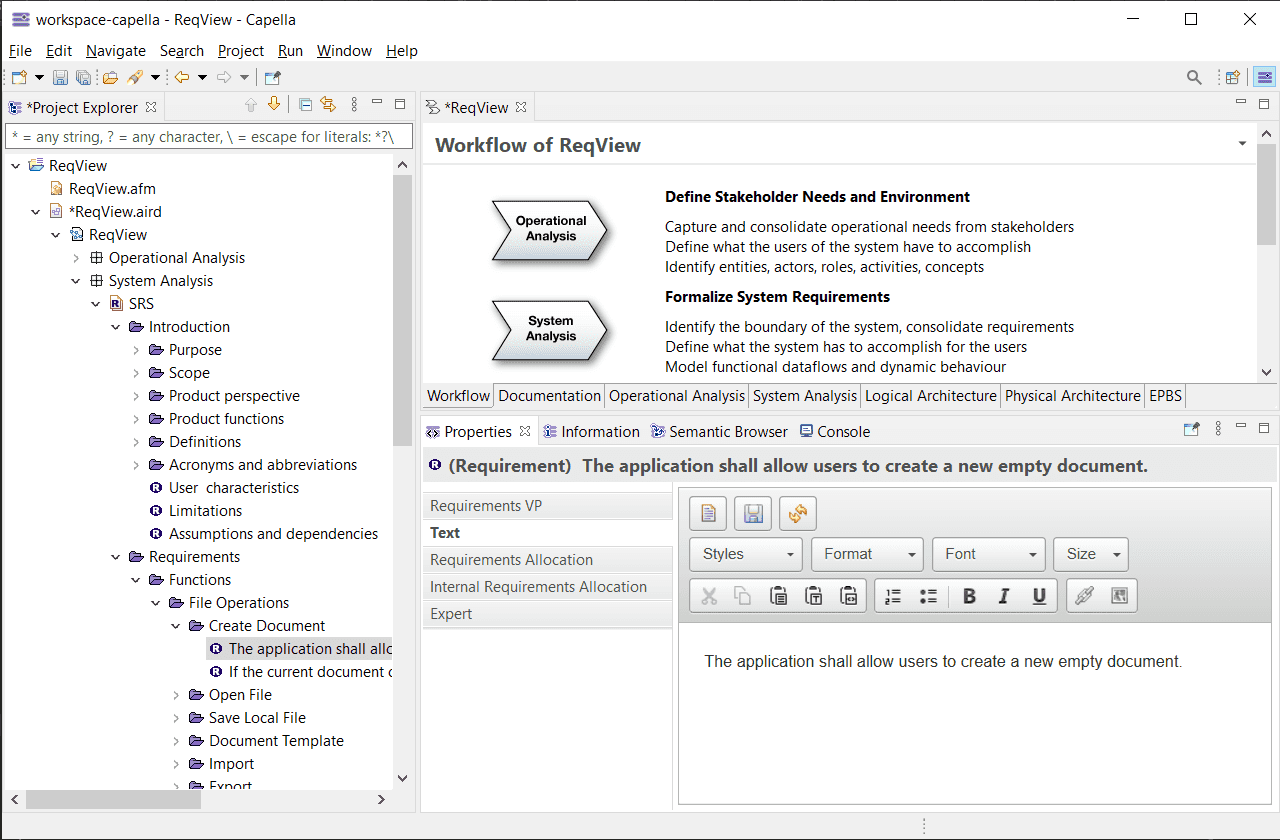Viewport: 1280px width, 840px height.
Task: Open the Styles dropdown
Action: click(x=746, y=554)
